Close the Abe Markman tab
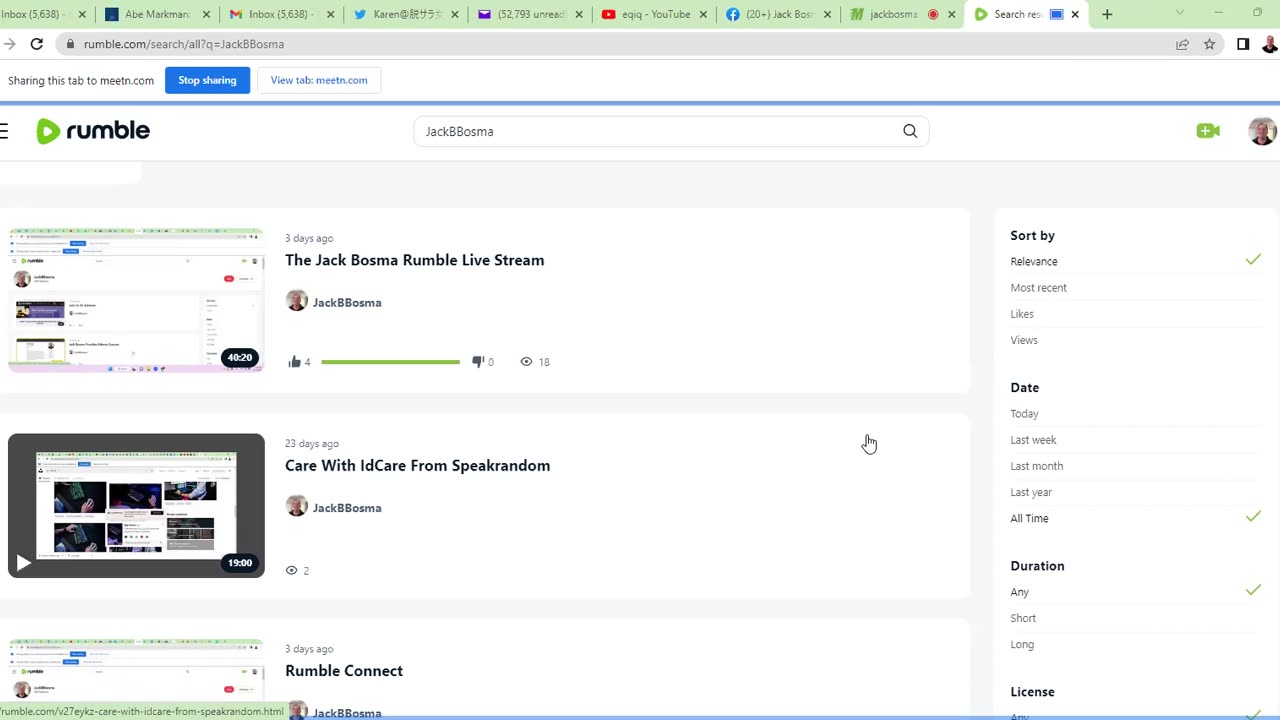The width and height of the screenshot is (1280, 720). pyautogui.click(x=207, y=15)
